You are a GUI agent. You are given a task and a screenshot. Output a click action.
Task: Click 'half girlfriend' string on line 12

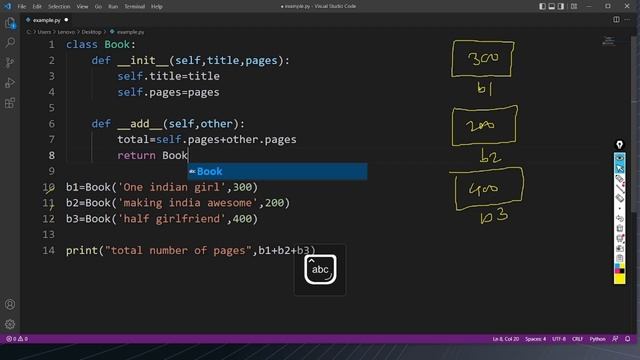tap(171, 219)
